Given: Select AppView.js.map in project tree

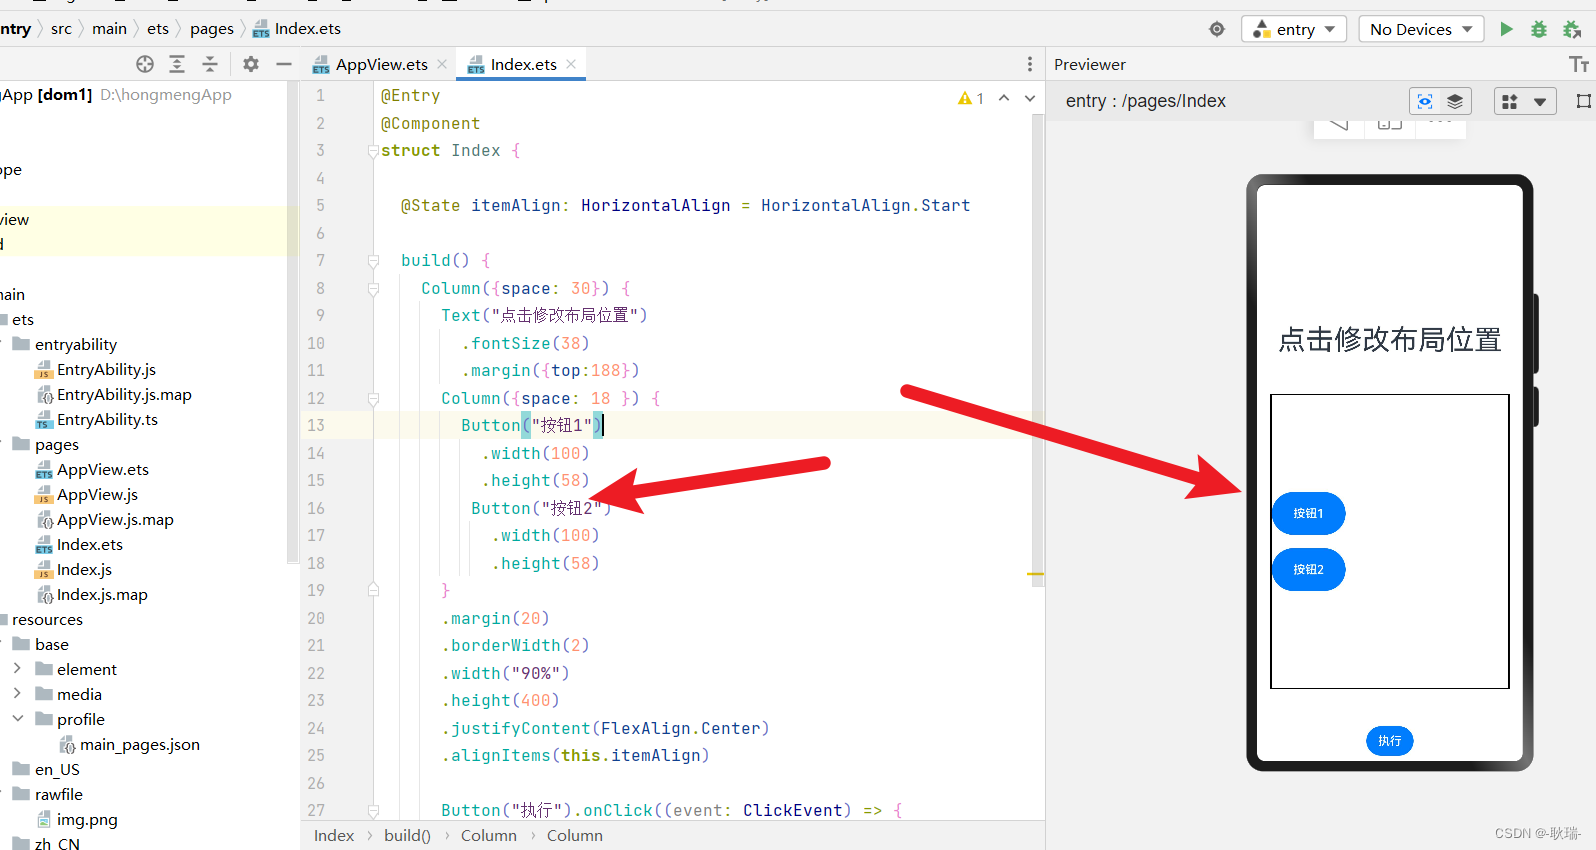Looking at the screenshot, I should pyautogui.click(x=115, y=520).
